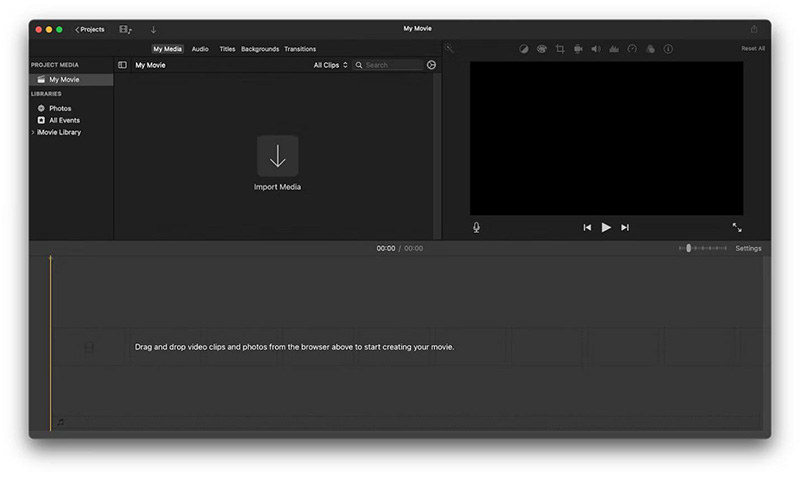The height and width of the screenshot is (477, 800).
Task: Select All Events in sidebar
Action: coord(59,120)
